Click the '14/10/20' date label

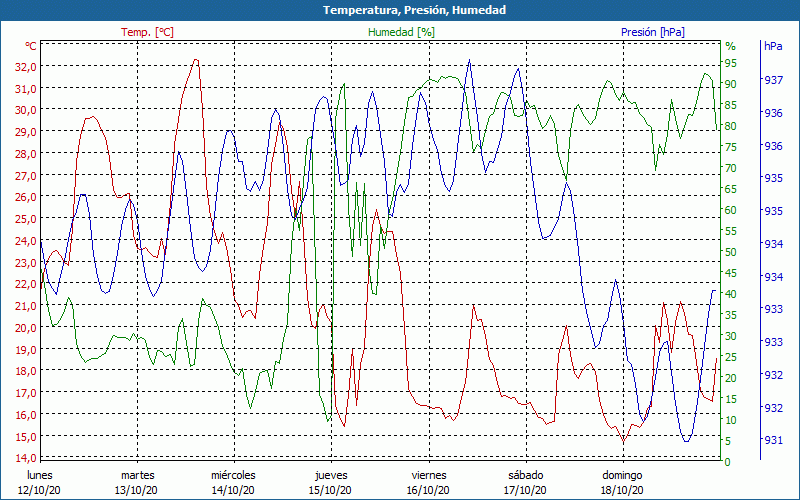coord(233,490)
